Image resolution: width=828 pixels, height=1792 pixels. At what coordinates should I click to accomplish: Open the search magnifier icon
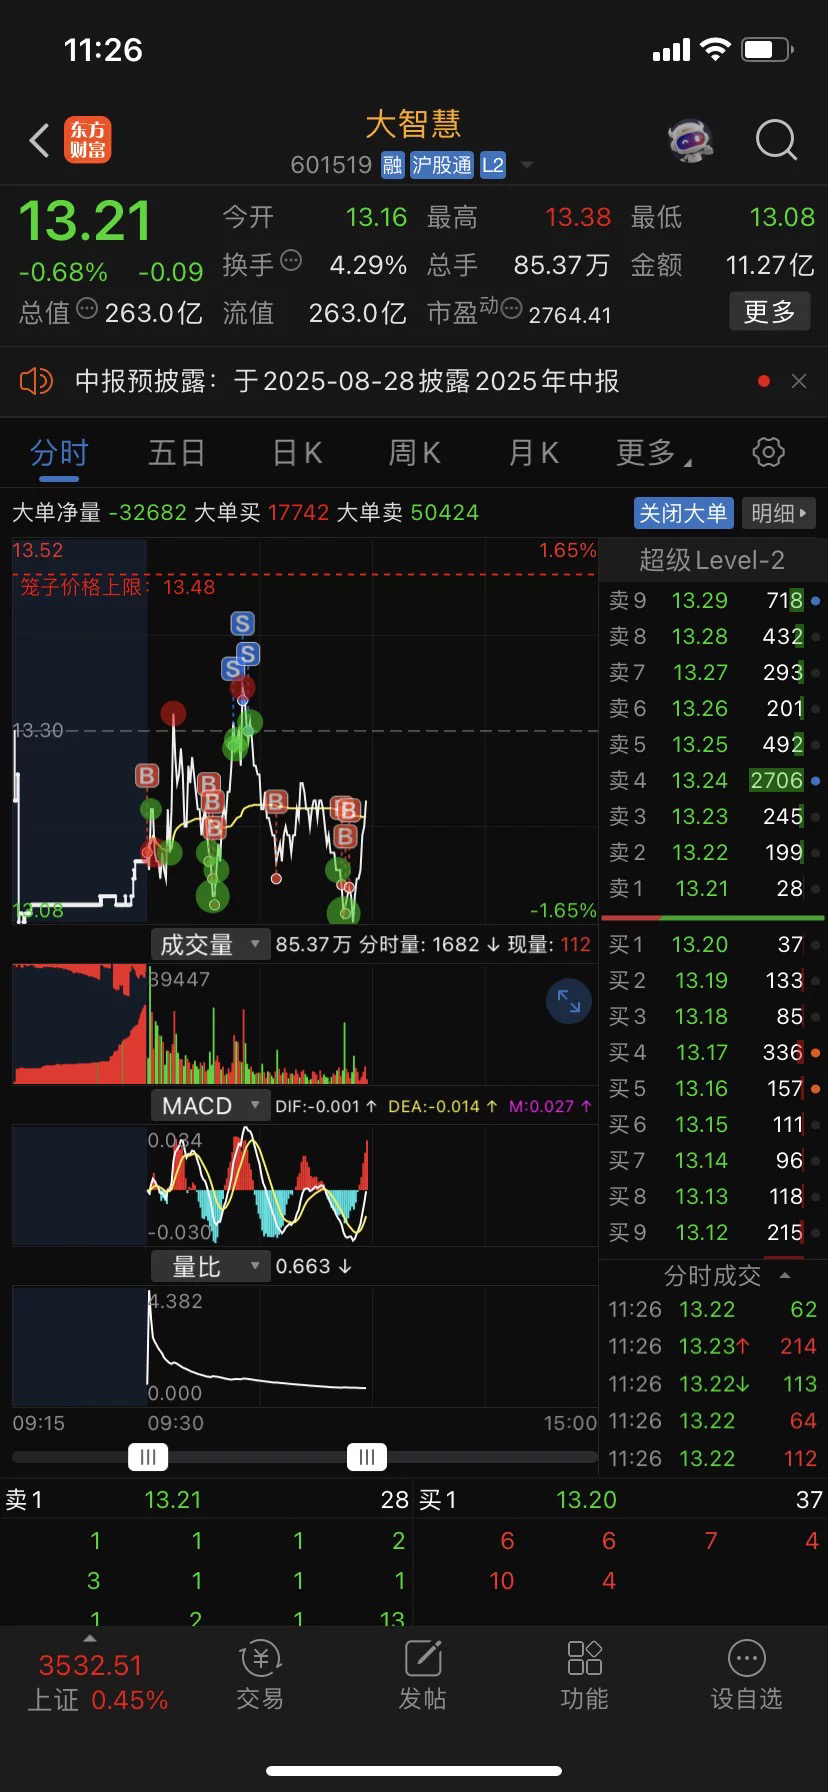tap(776, 141)
